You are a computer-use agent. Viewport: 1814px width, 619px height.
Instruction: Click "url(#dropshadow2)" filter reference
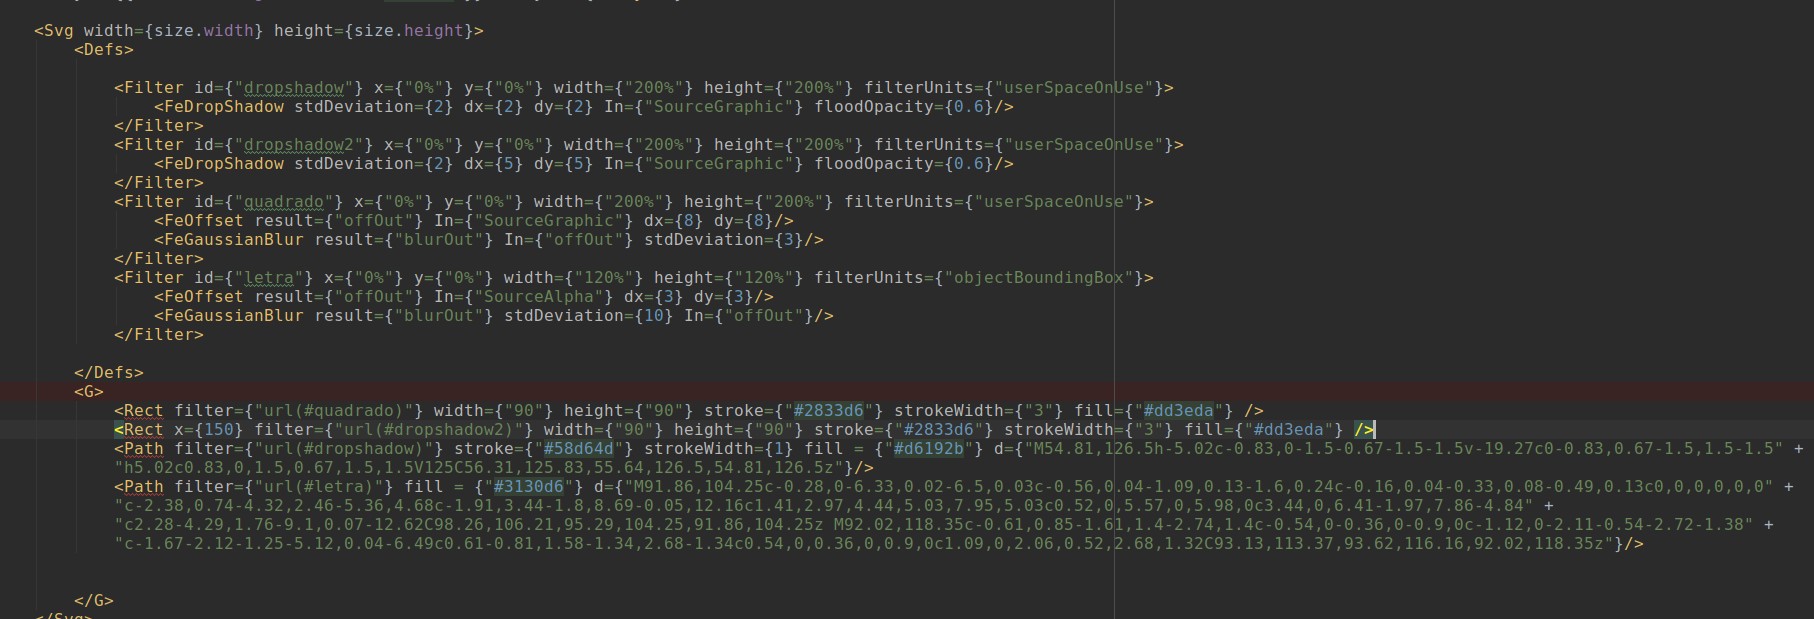click(428, 430)
